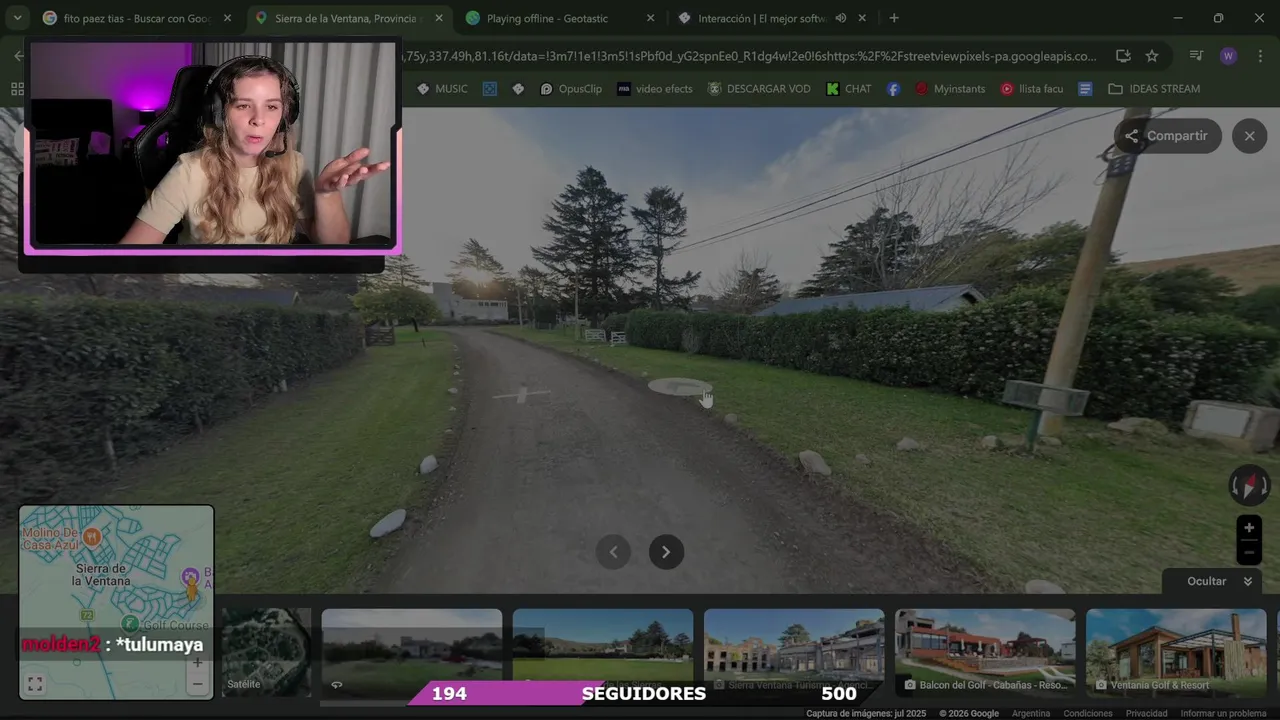Open the Google Docs bookmark icon
This screenshot has height=720, width=1280.
click(x=1085, y=89)
